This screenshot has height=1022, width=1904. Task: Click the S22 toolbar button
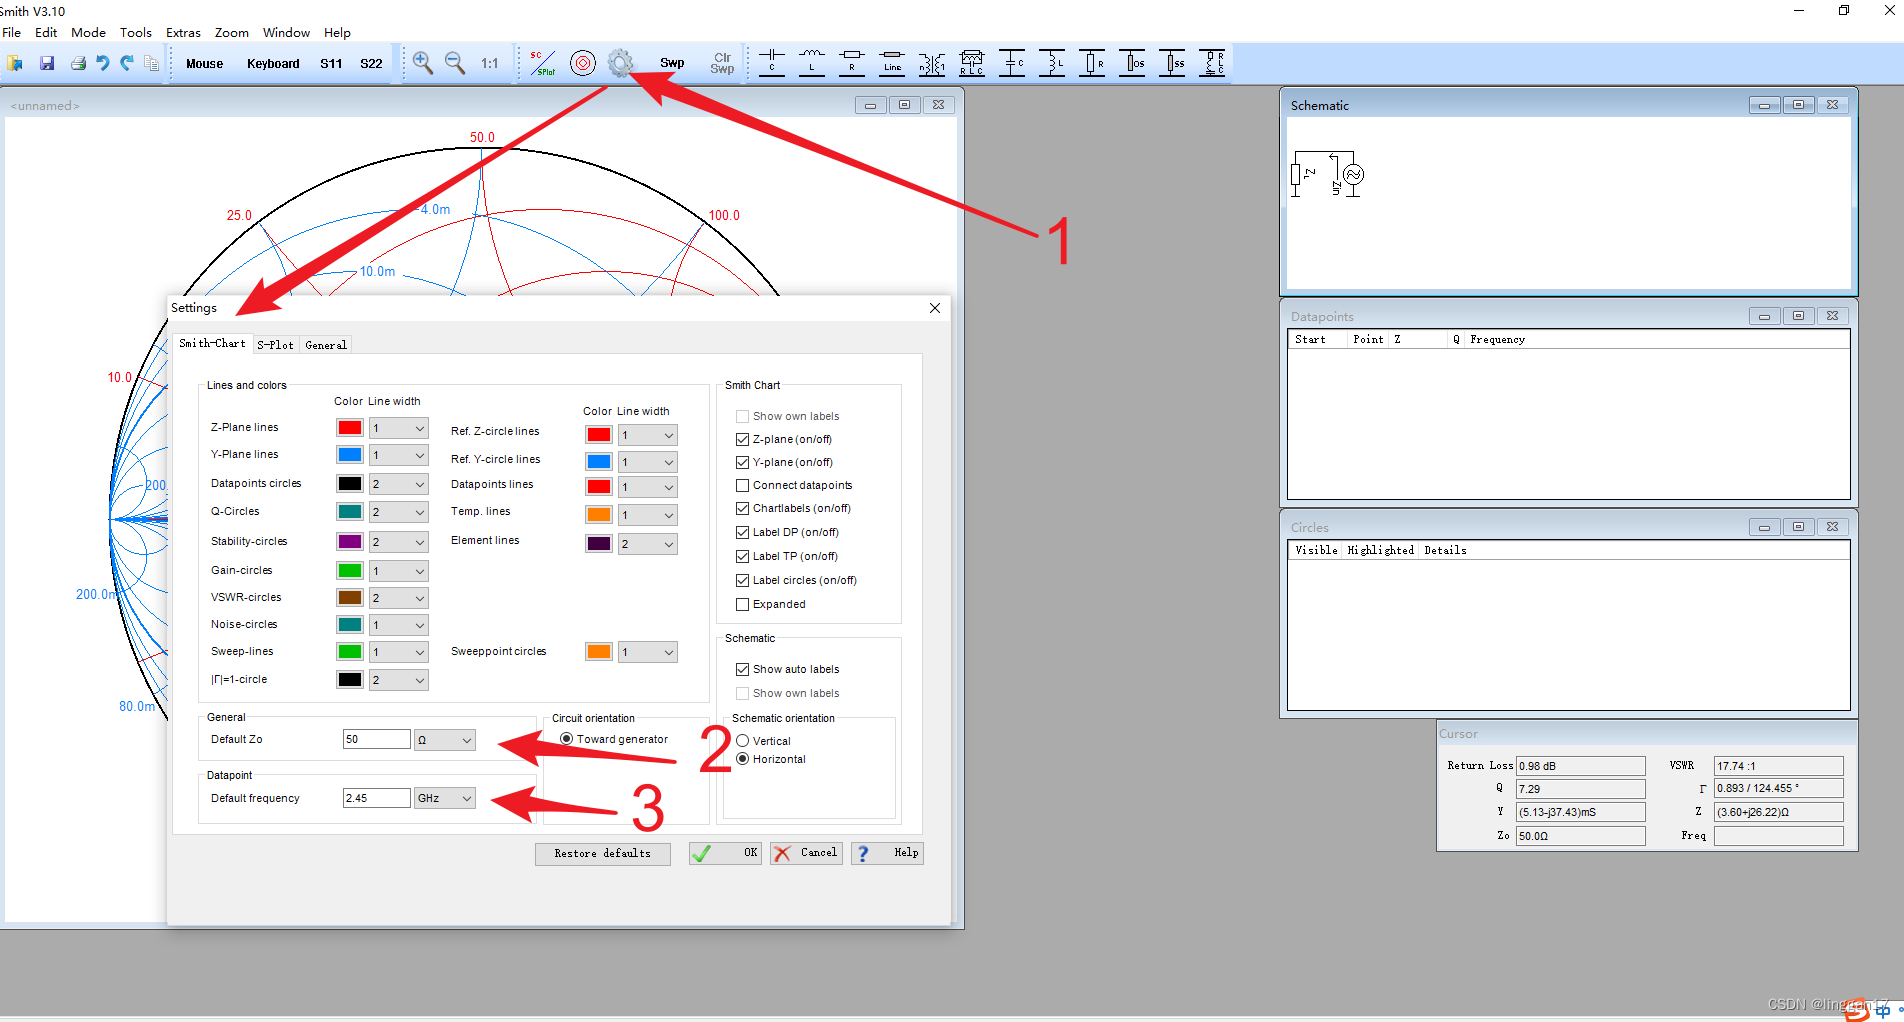(x=371, y=63)
